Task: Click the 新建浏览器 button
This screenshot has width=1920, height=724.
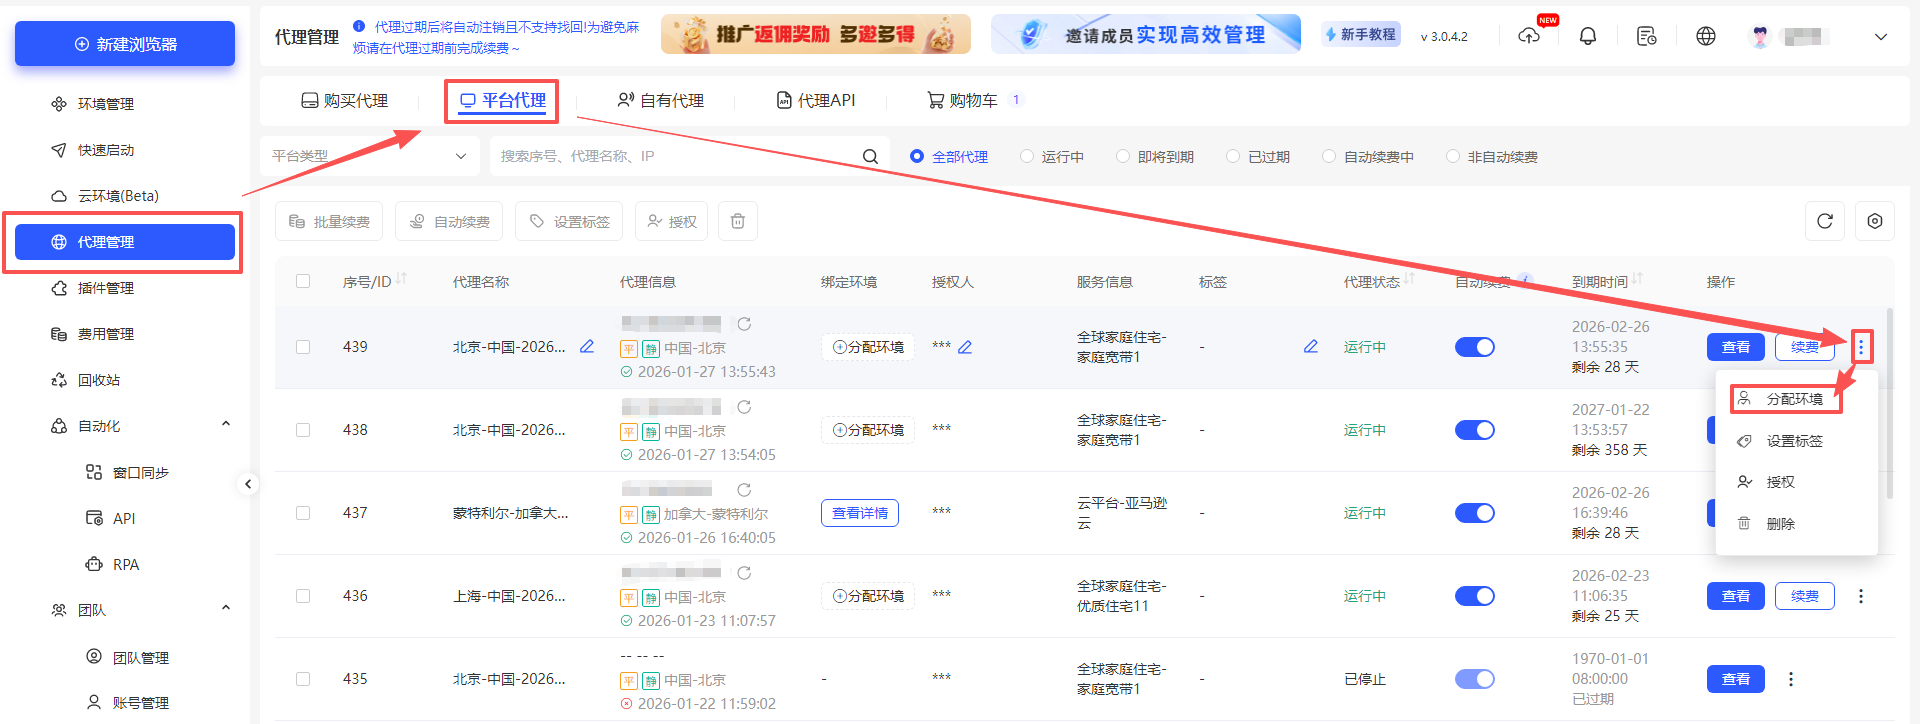Action: [125, 44]
